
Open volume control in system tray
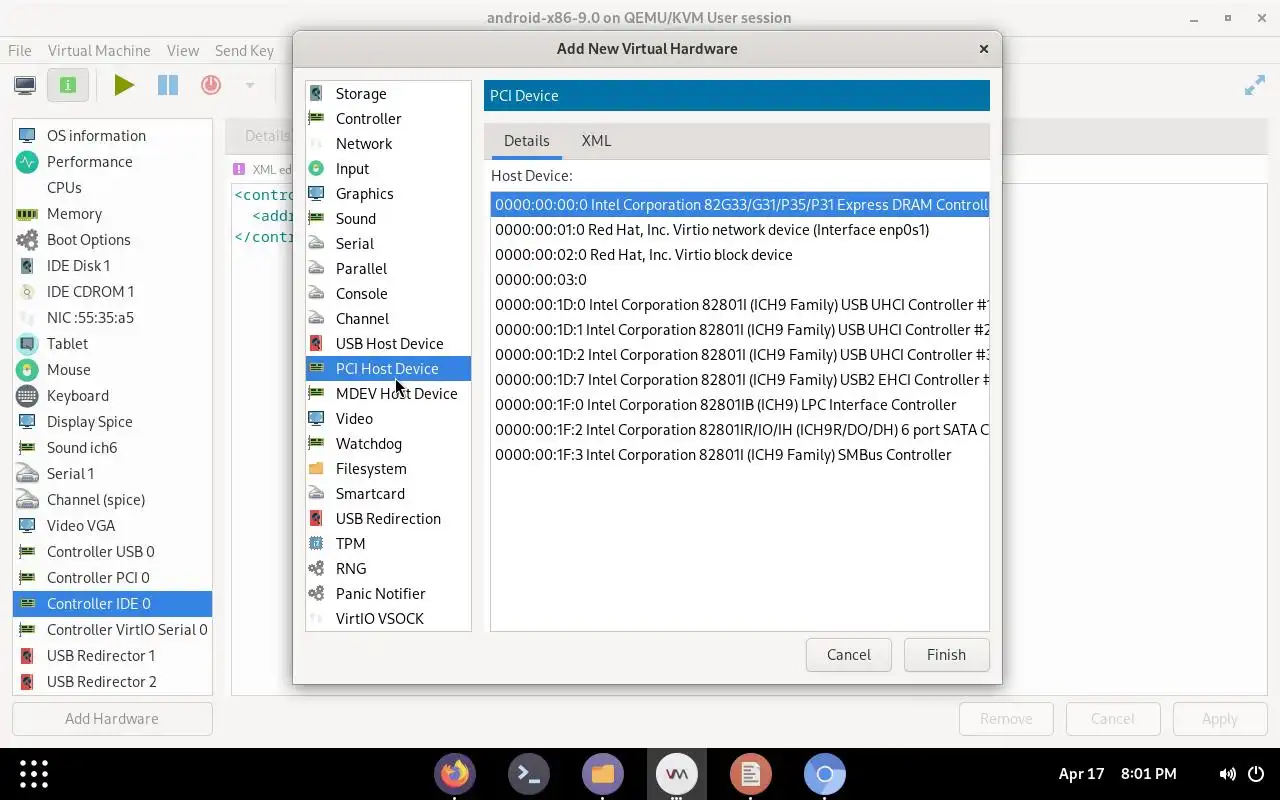coord(1227,774)
